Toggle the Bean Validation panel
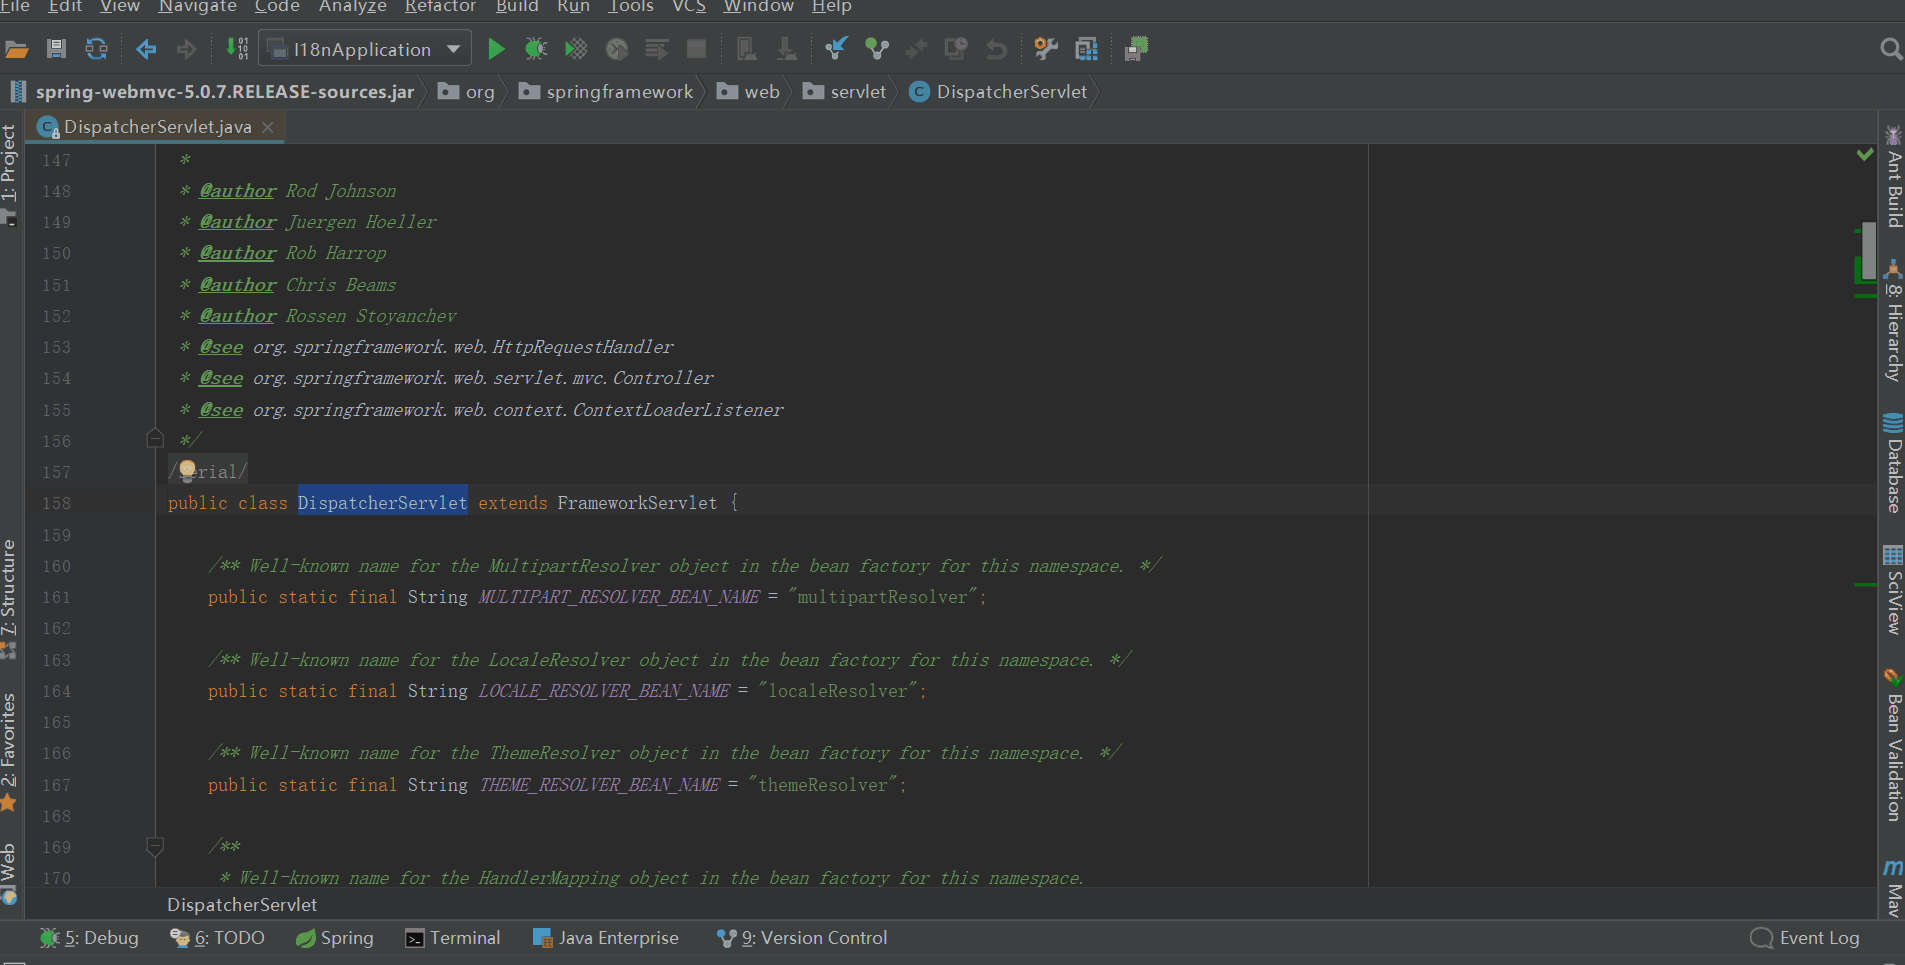 coord(1893,745)
